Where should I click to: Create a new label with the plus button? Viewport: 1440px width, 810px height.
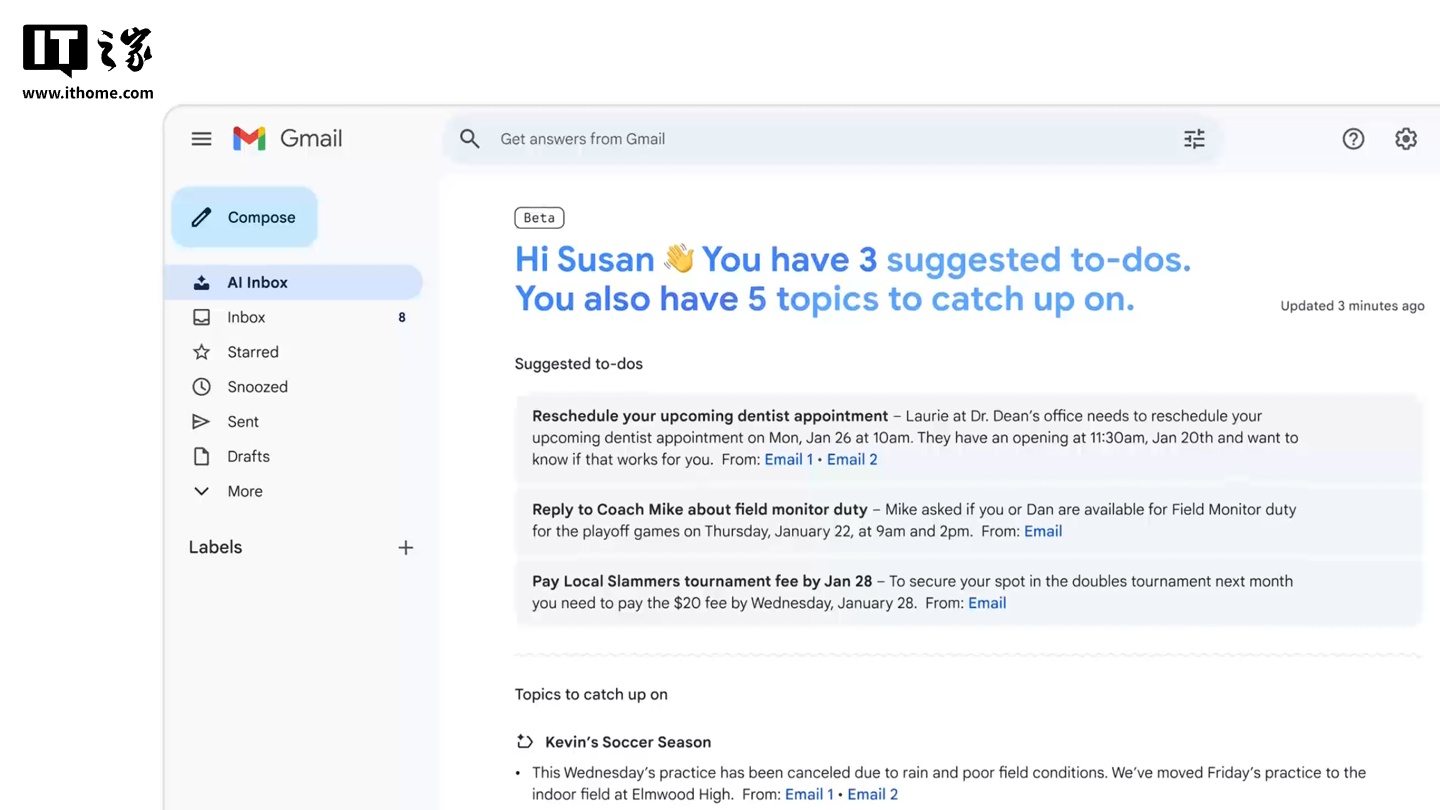click(x=406, y=547)
